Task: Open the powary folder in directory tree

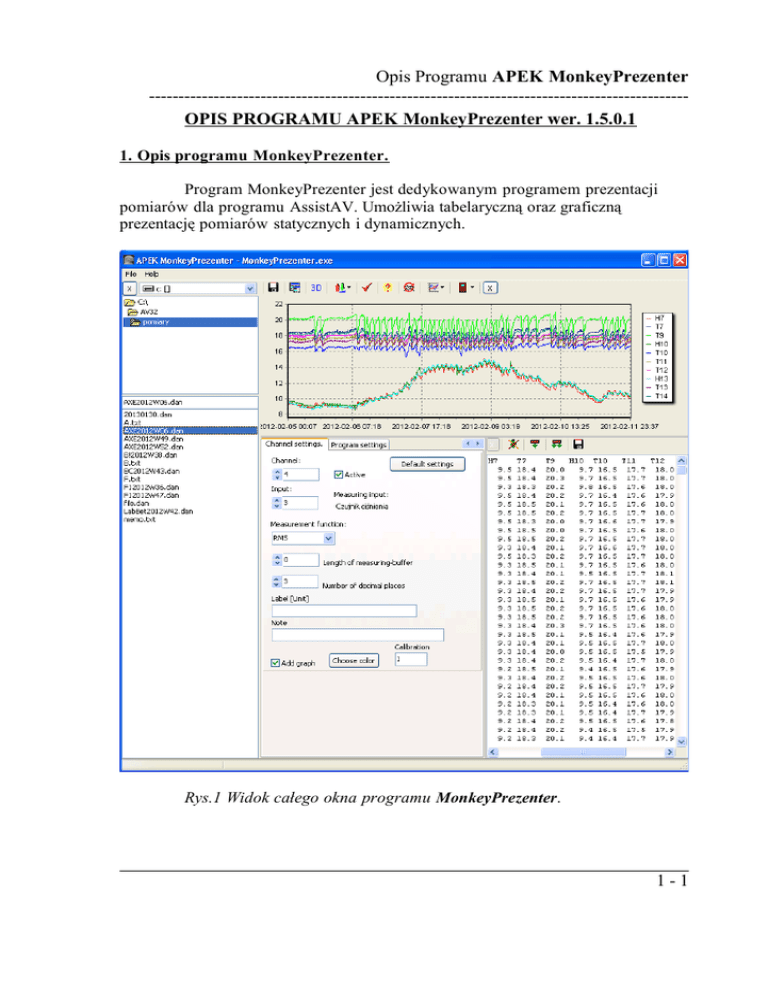Action: (154, 322)
